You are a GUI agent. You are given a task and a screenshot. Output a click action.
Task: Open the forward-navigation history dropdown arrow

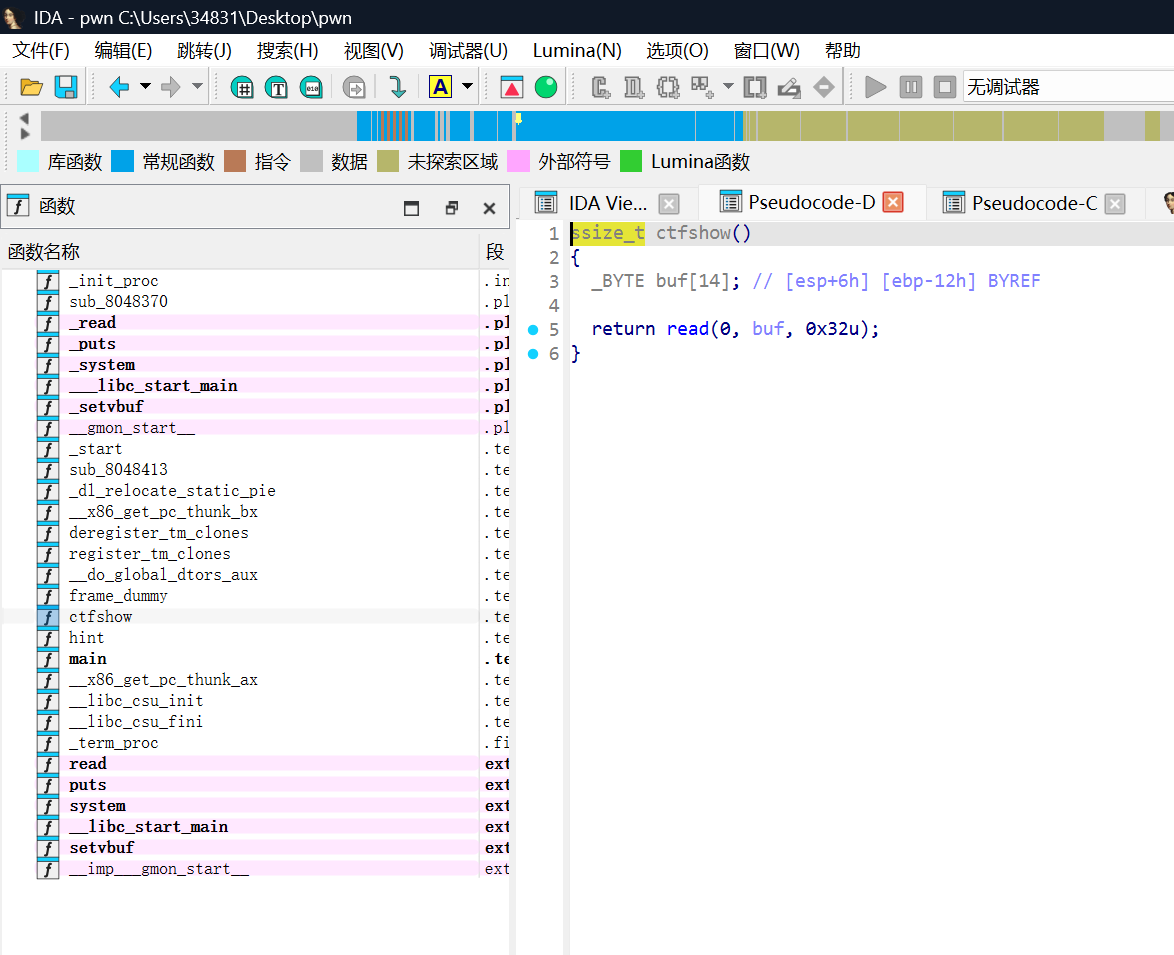(197, 87)
